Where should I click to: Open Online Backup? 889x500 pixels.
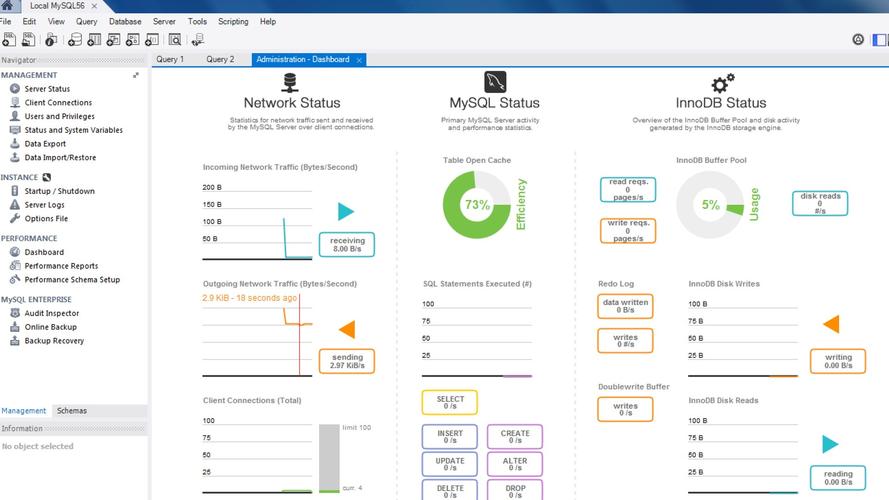(x=50, y=327)
